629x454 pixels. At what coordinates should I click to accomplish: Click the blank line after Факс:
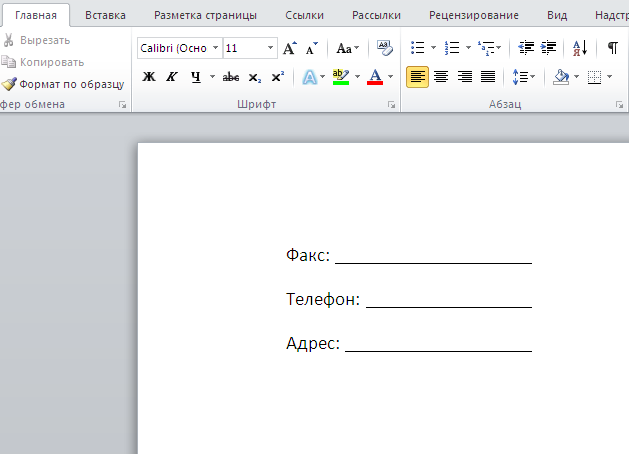[434, 261]
